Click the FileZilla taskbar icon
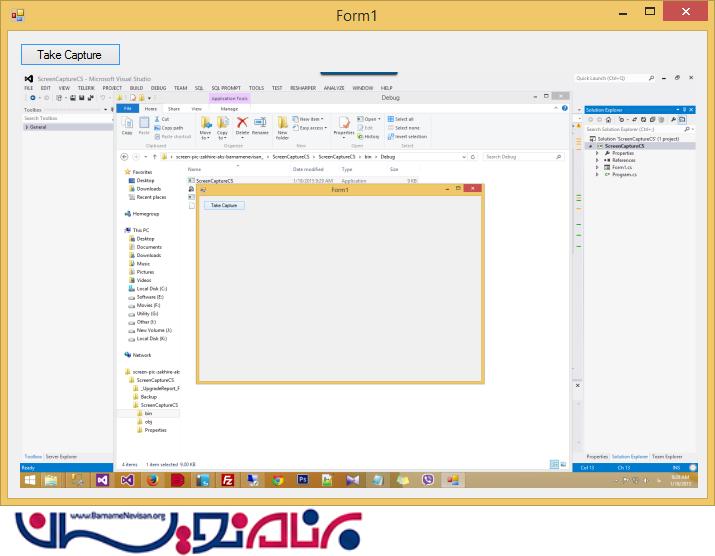The image size is (715, 556). click(228, 480)
